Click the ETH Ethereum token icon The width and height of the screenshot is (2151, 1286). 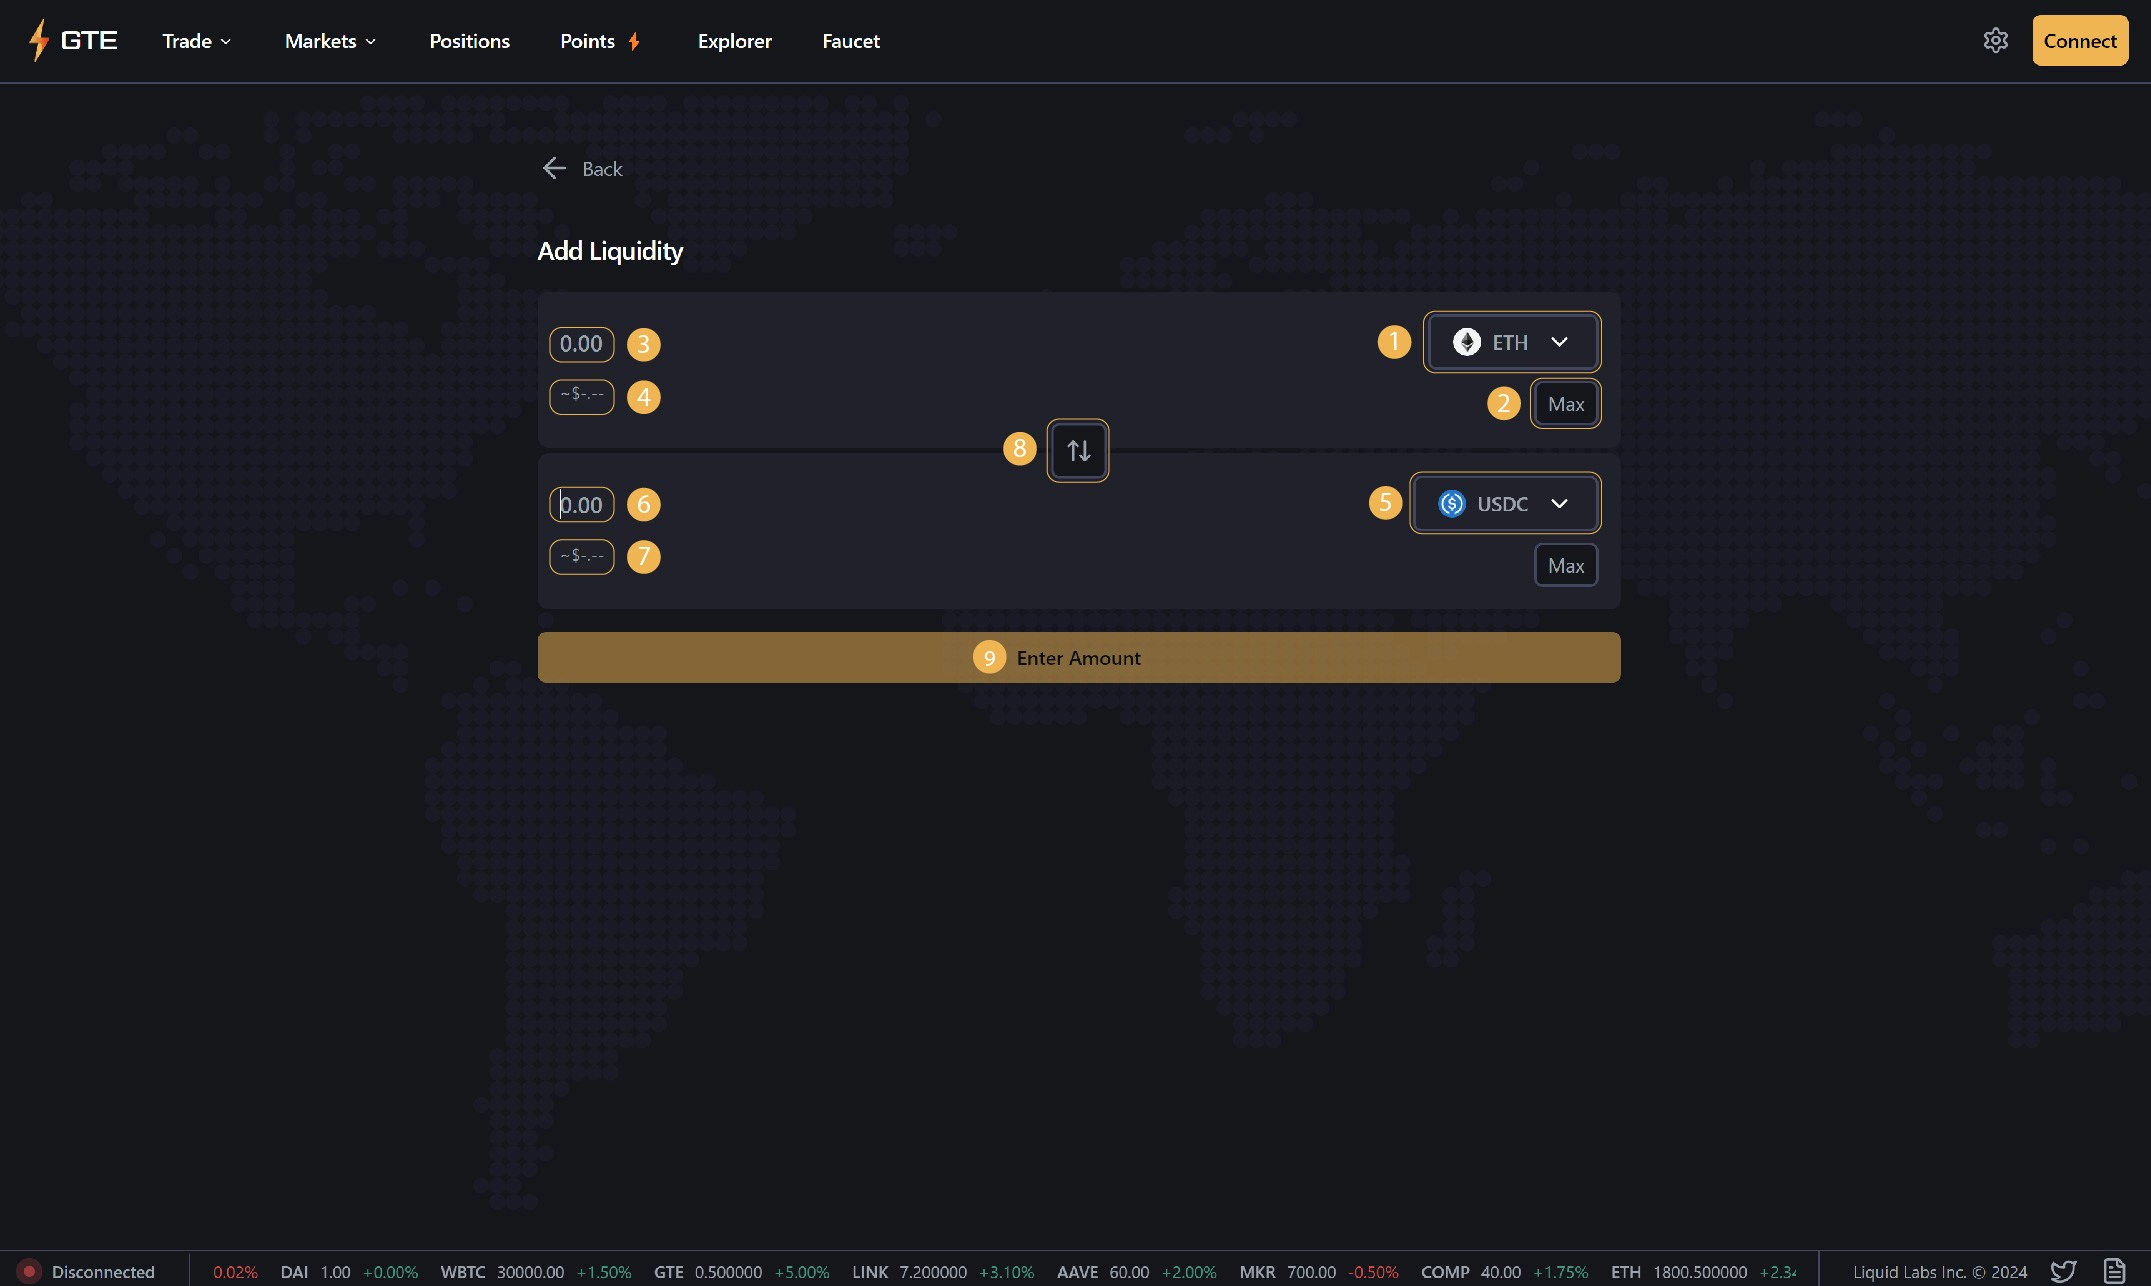[1466, 341]
